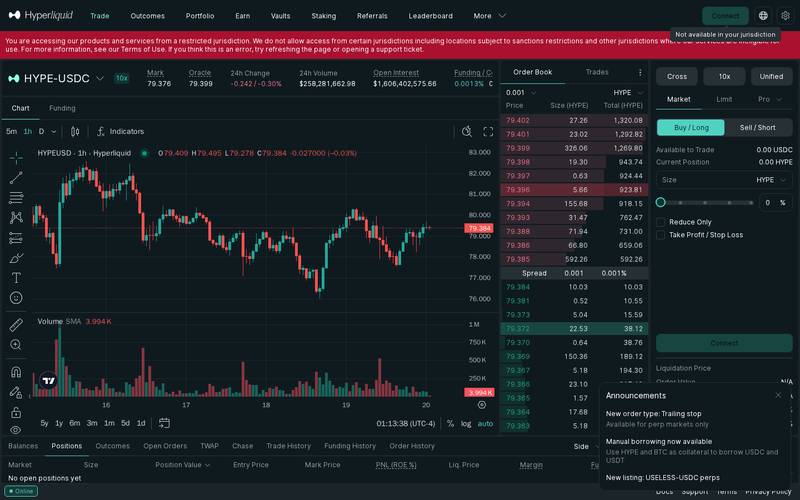Open the chart interval dropdown arrow
Screen dimensions: 800x500
[54, 132]
